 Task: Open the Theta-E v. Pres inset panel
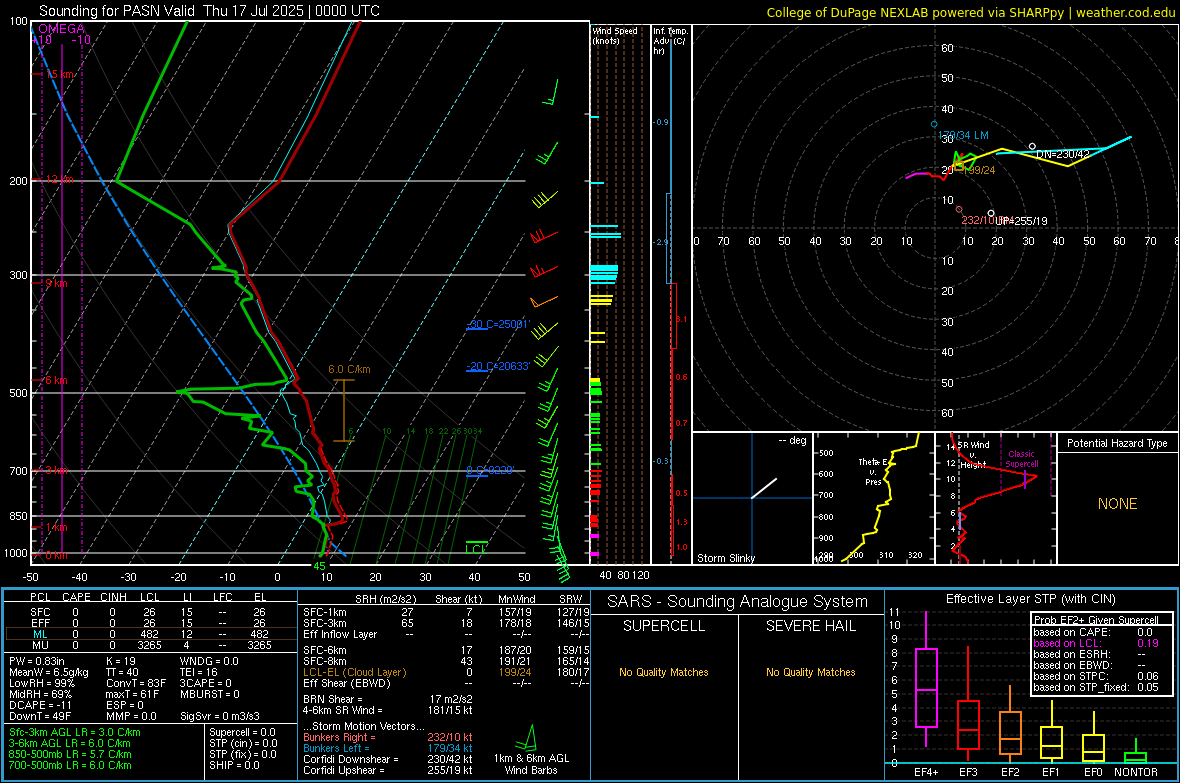[874, 498]
